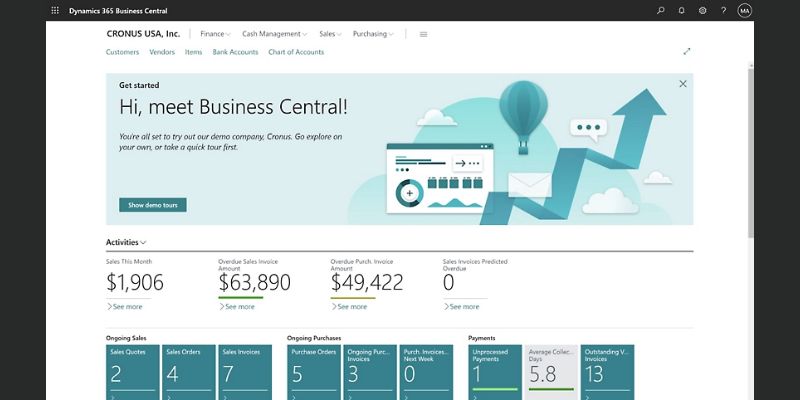Open the Bank Accounts link
The image size is (800, 400).
click(x=235, y=52)
